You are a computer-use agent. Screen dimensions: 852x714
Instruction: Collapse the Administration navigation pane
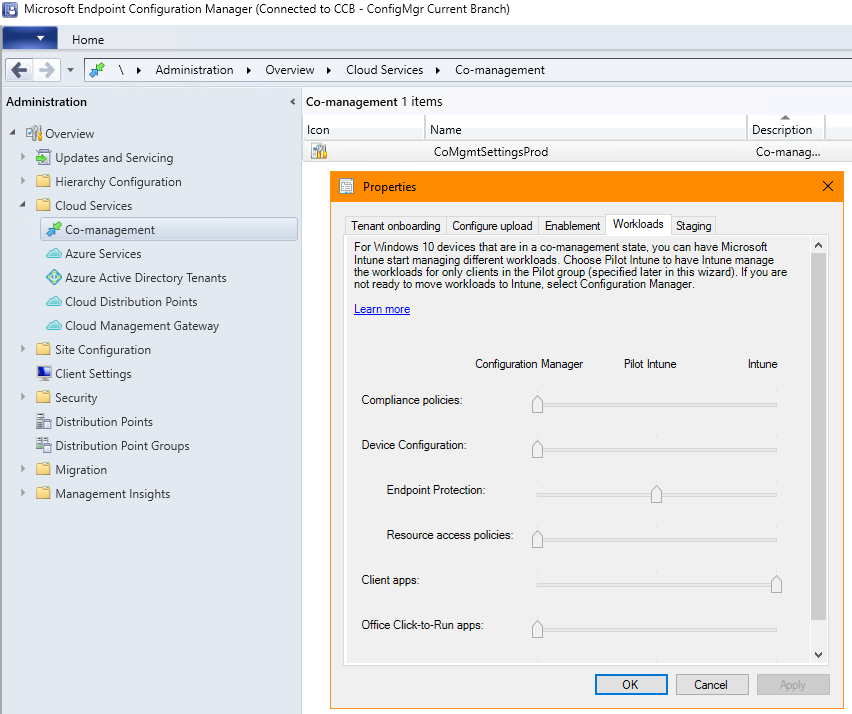[x=292, y=102]
